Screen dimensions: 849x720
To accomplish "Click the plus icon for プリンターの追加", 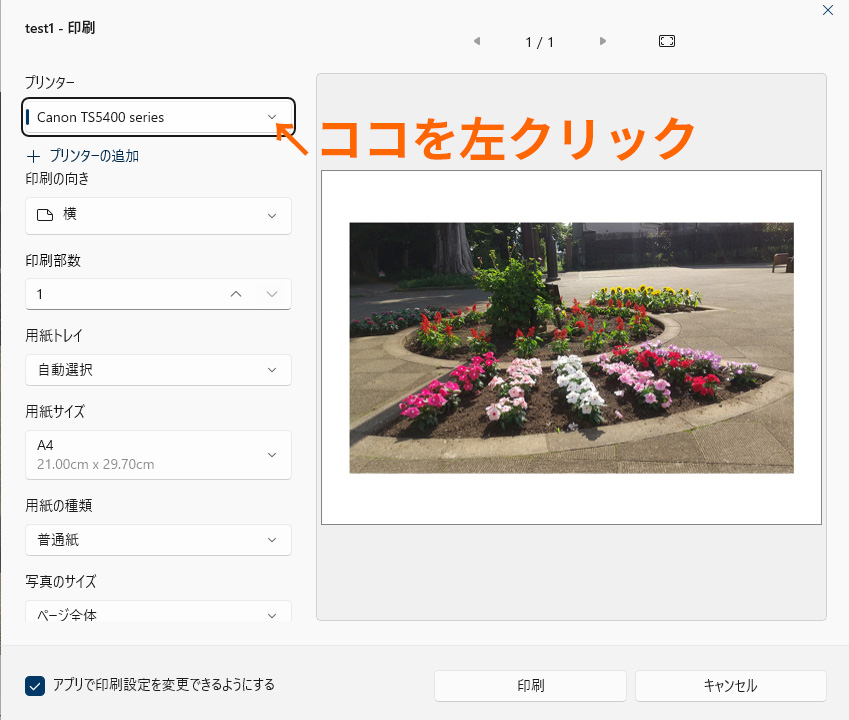I will tap(34, 156).
